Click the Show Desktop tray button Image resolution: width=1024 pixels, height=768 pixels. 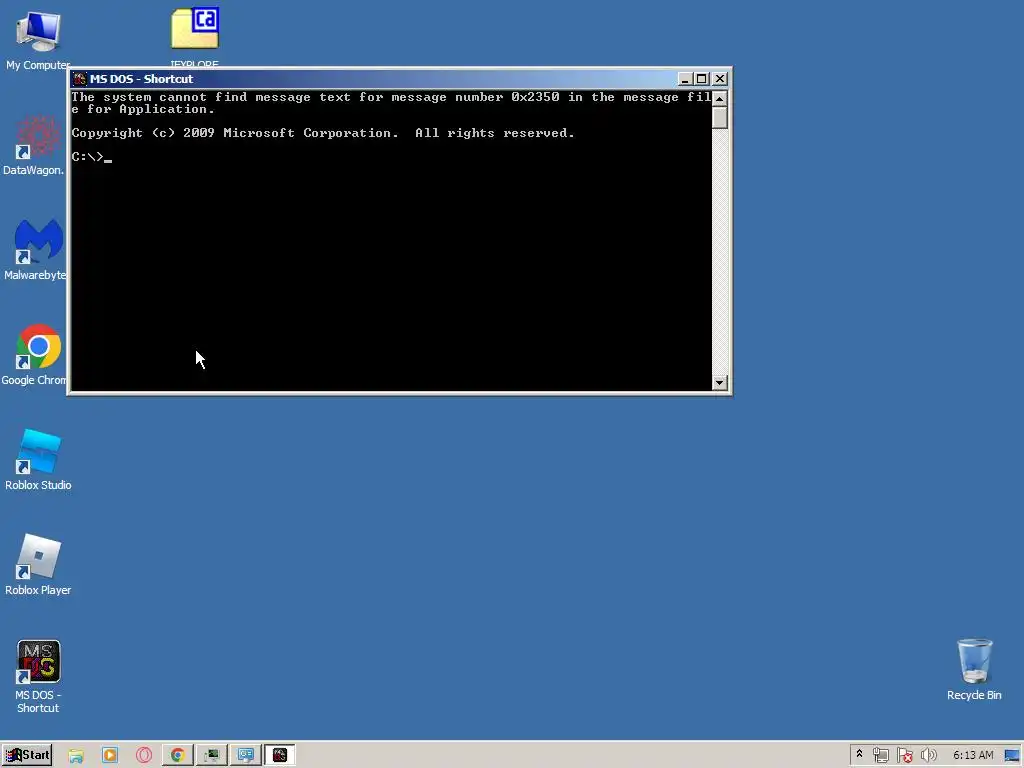1012,755
